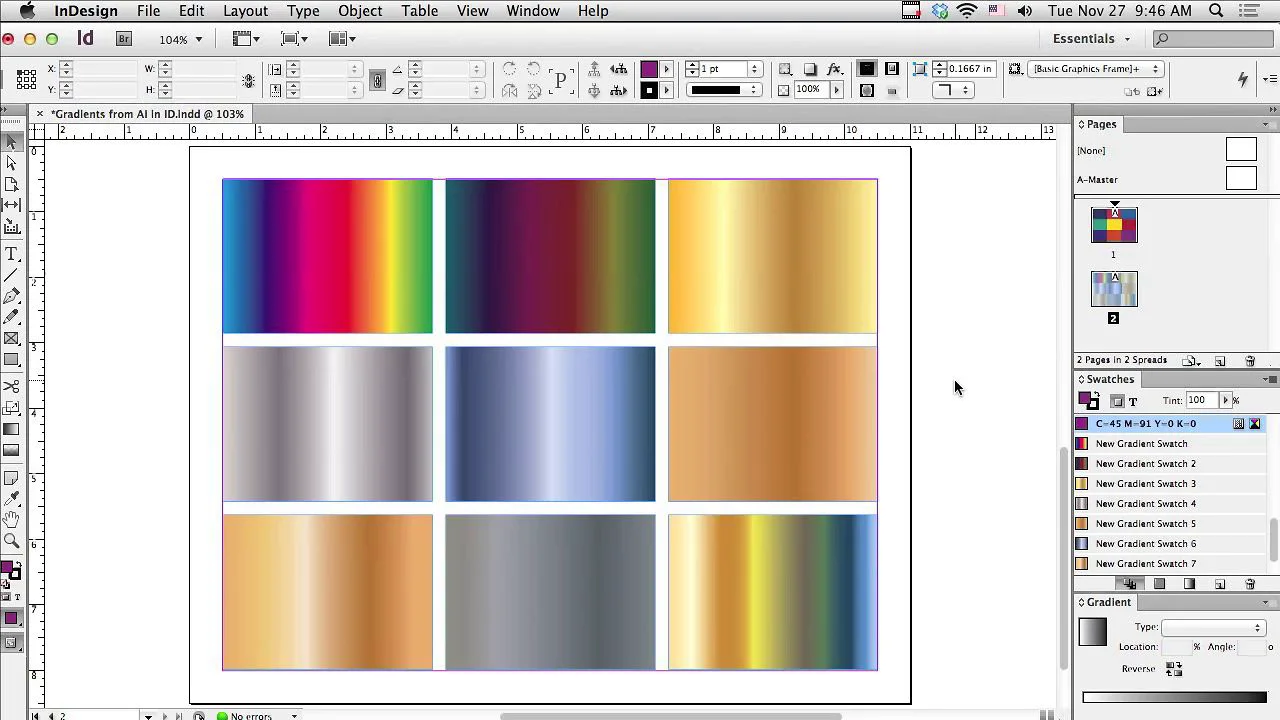The height and width of the screenshot is (720, 1280).
Task: Open the gradient Type dropdown
Action: tap(1213, 627)
